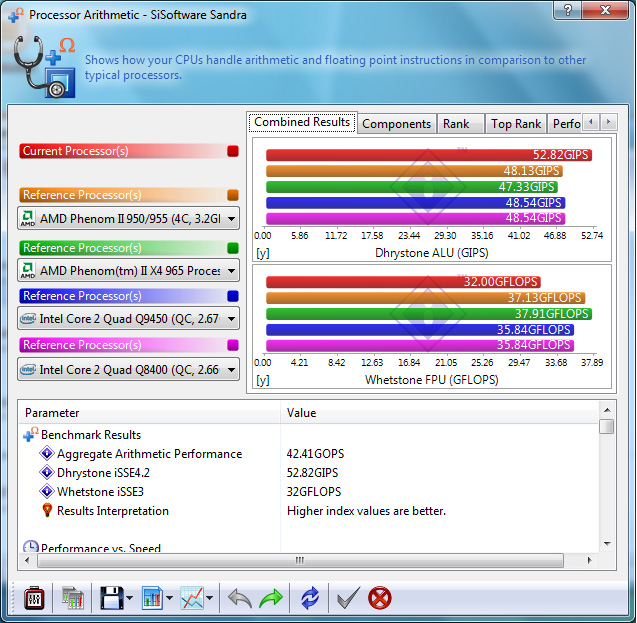This screenshot has width=637, height=623.
Task: Select the Results Interpretation row
Action: (308, 511)
